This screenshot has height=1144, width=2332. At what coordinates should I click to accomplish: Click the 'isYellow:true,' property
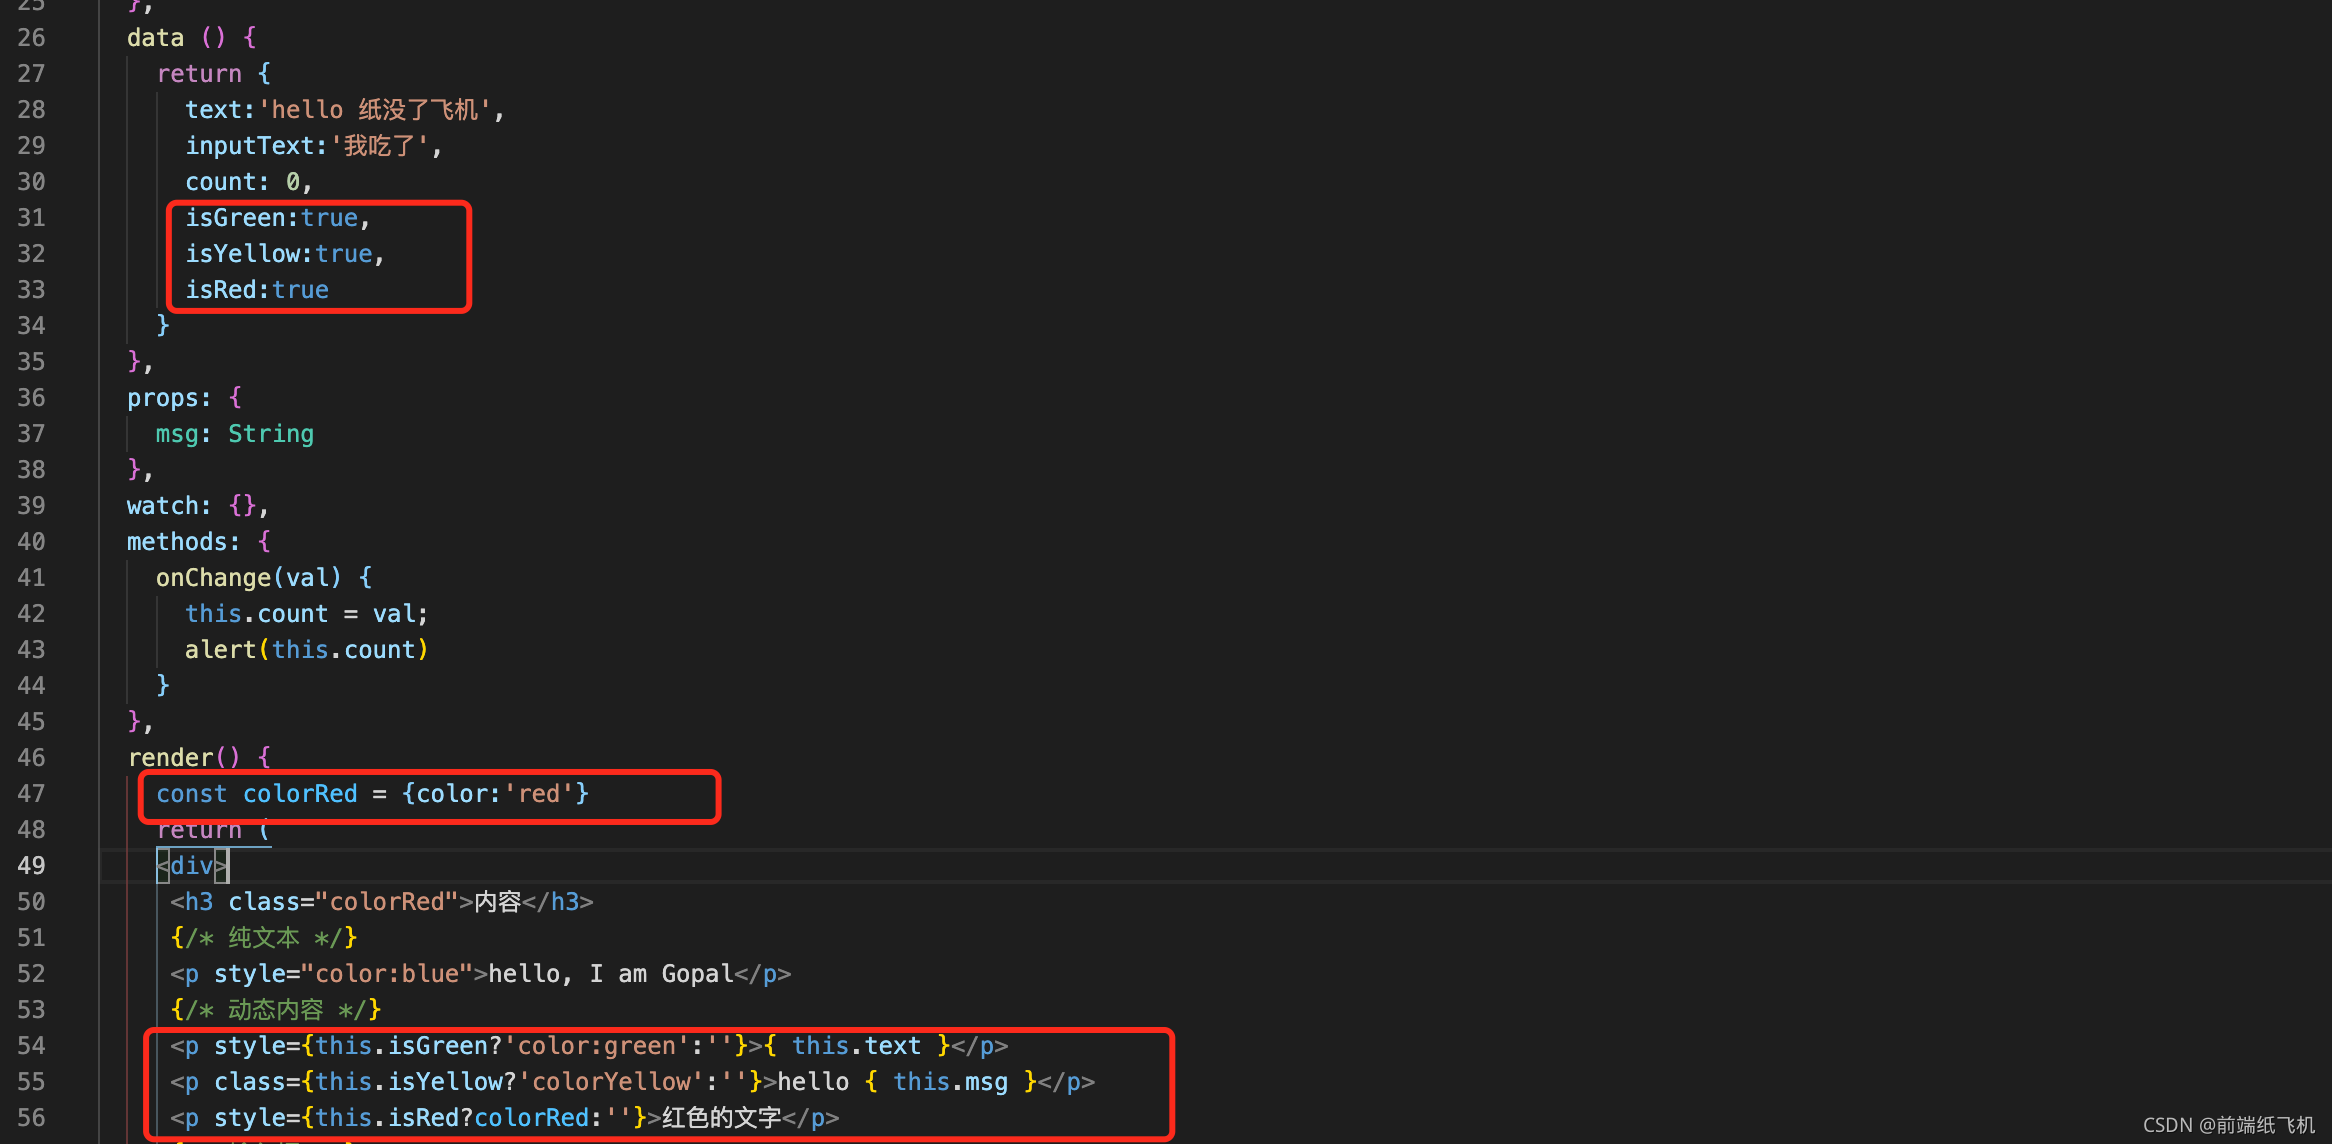pos(285,254)
